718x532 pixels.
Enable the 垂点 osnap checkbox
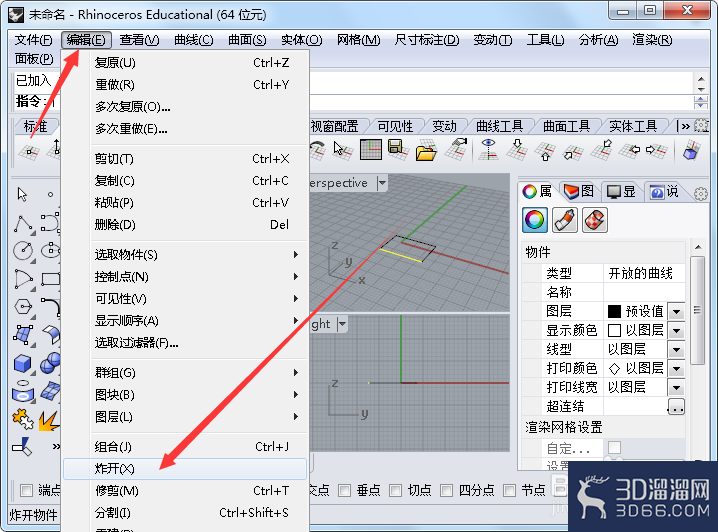point(344,491)
